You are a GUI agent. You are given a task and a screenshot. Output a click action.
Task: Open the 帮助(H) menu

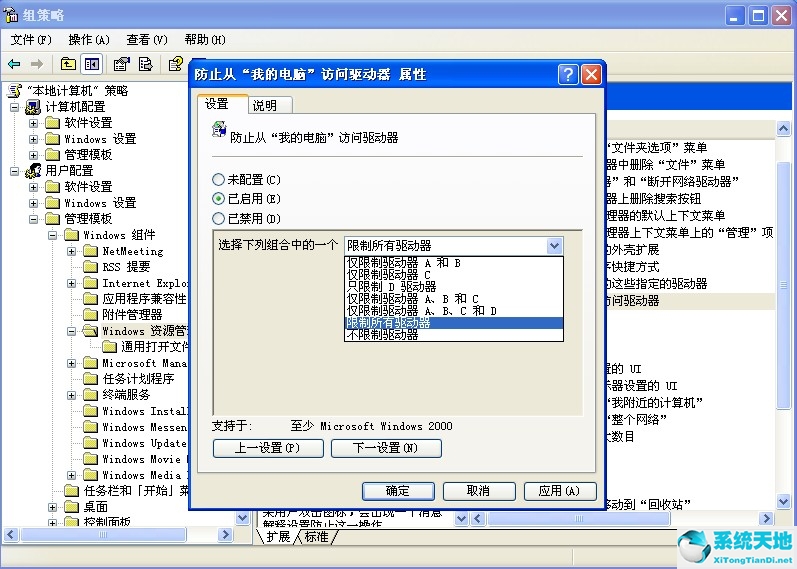tap(205, 40)
